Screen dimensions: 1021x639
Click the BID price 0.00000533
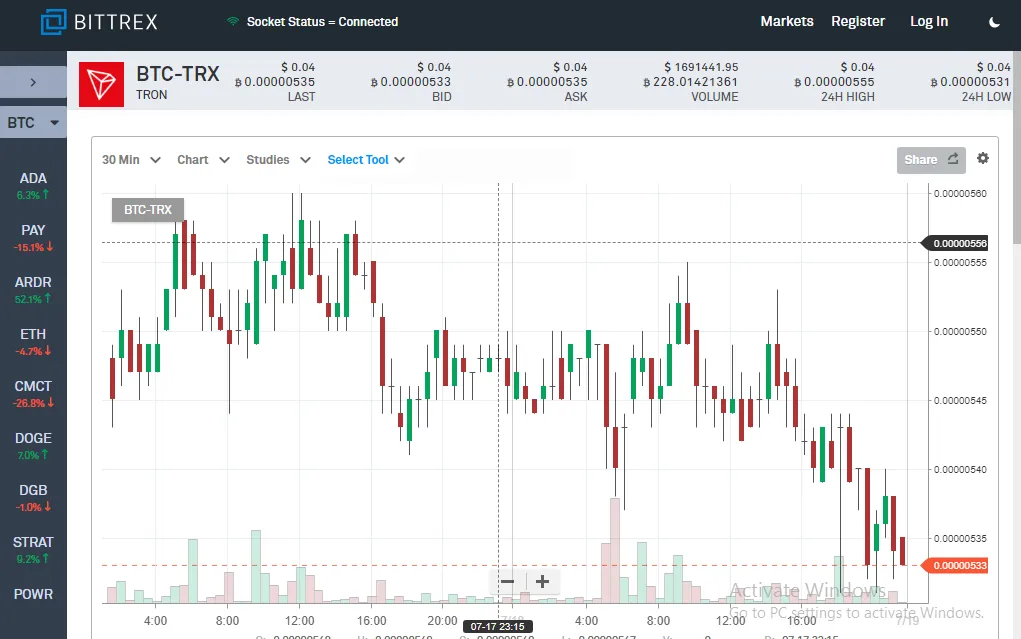pyautogui.click(x=411, y=82)
